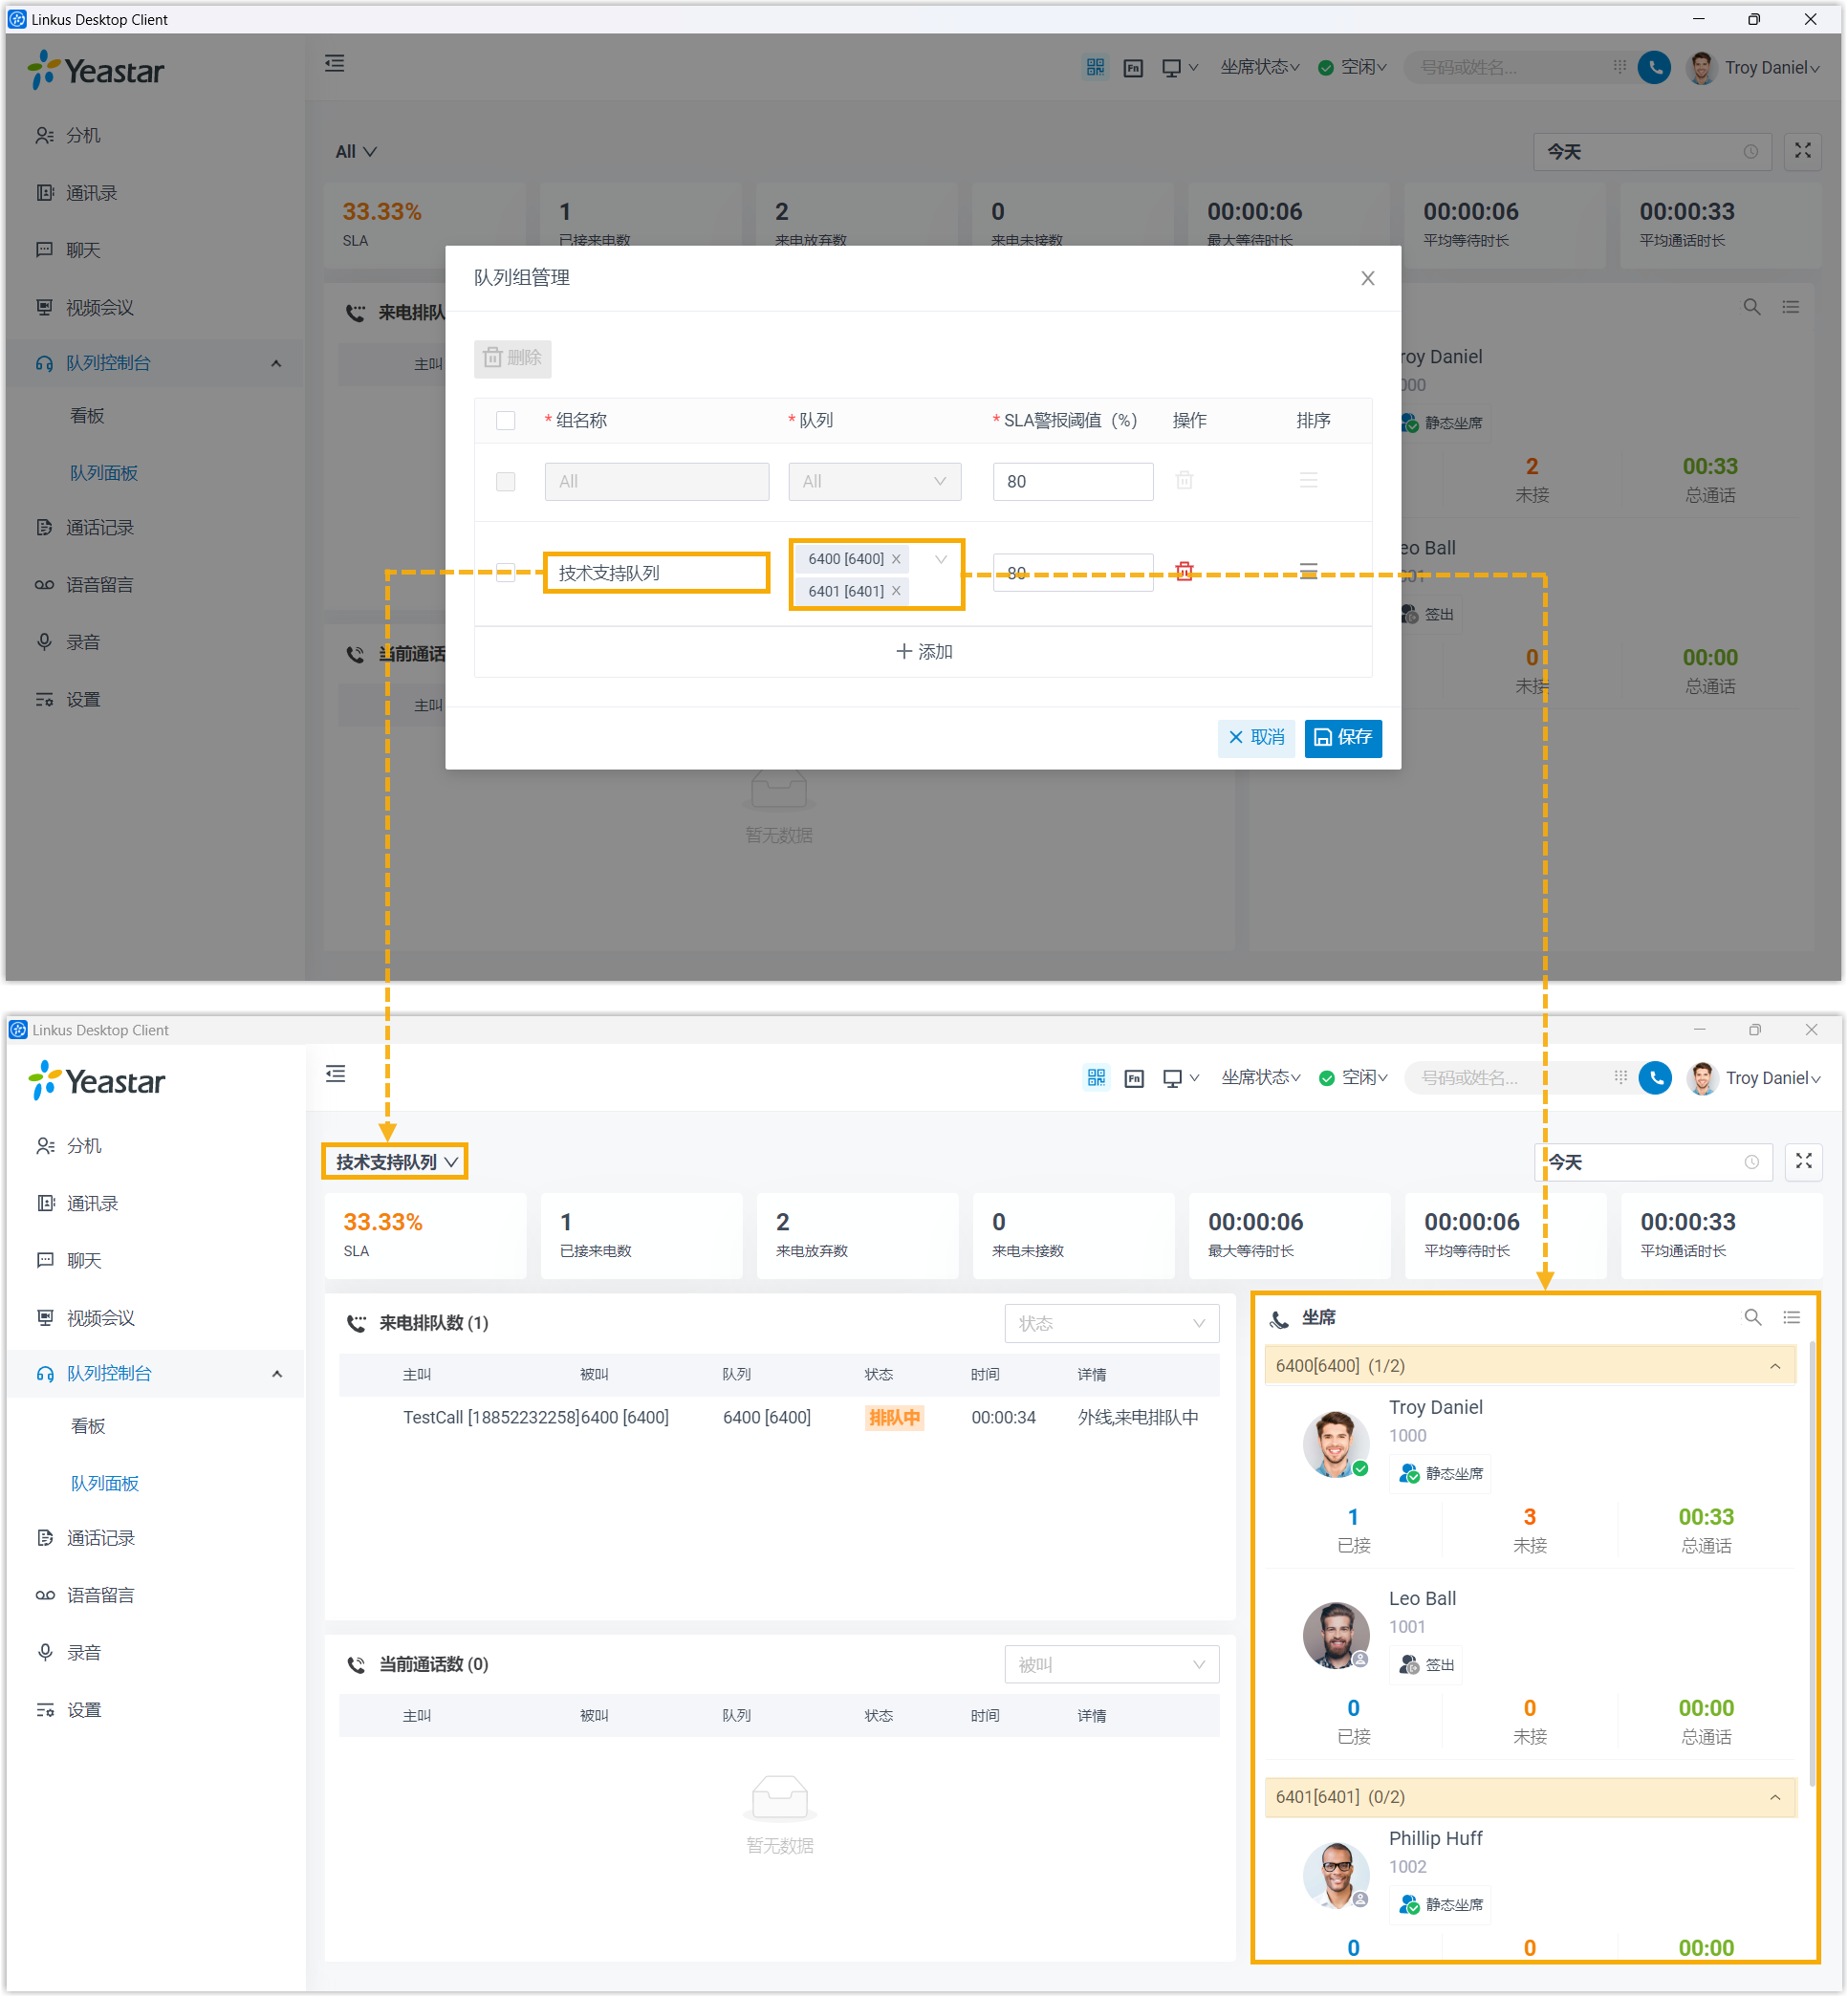Click QR code icon in lower toolbar
Image resolution: width=1848 pixels, height=1997 pixels.
(1096, 1077)
